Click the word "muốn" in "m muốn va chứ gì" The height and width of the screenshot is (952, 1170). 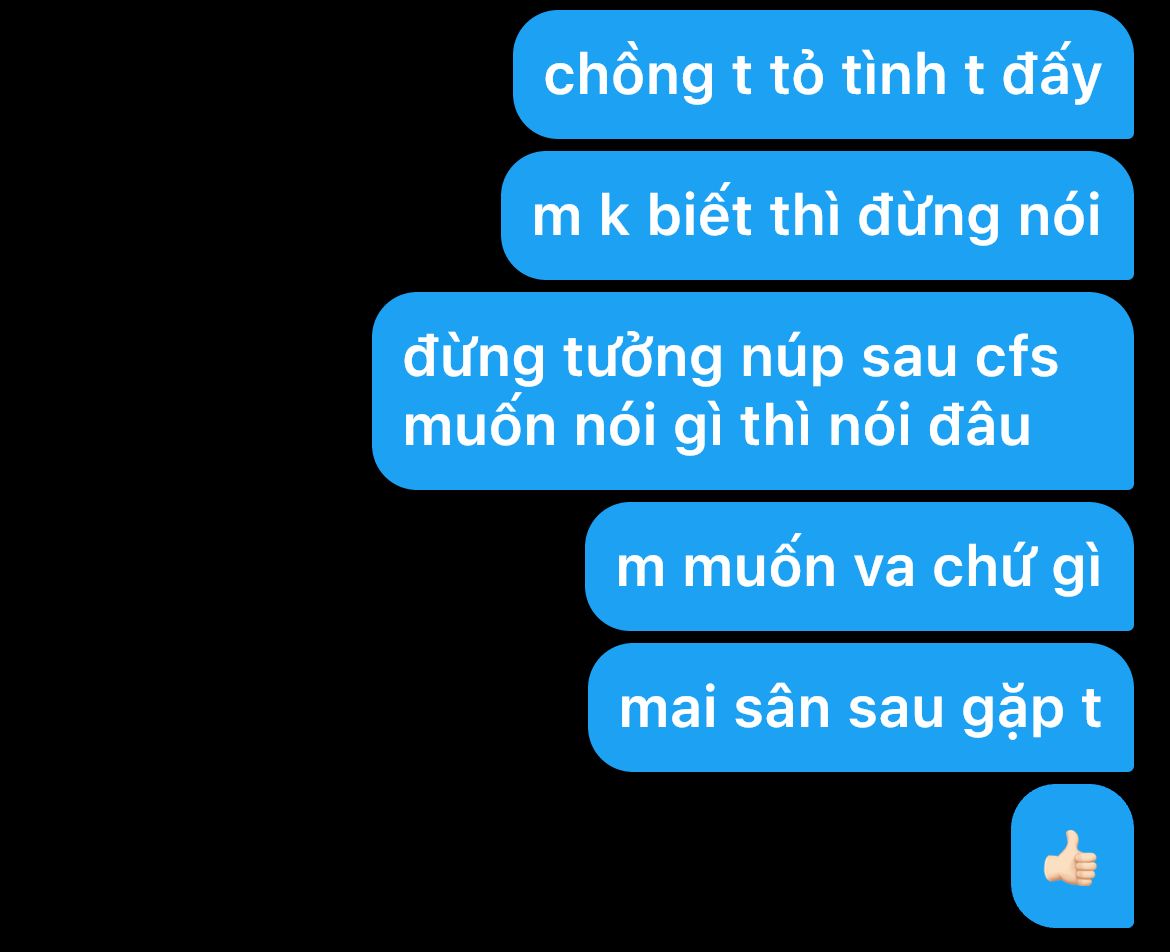pyautogui.click(x=760, y=566)
